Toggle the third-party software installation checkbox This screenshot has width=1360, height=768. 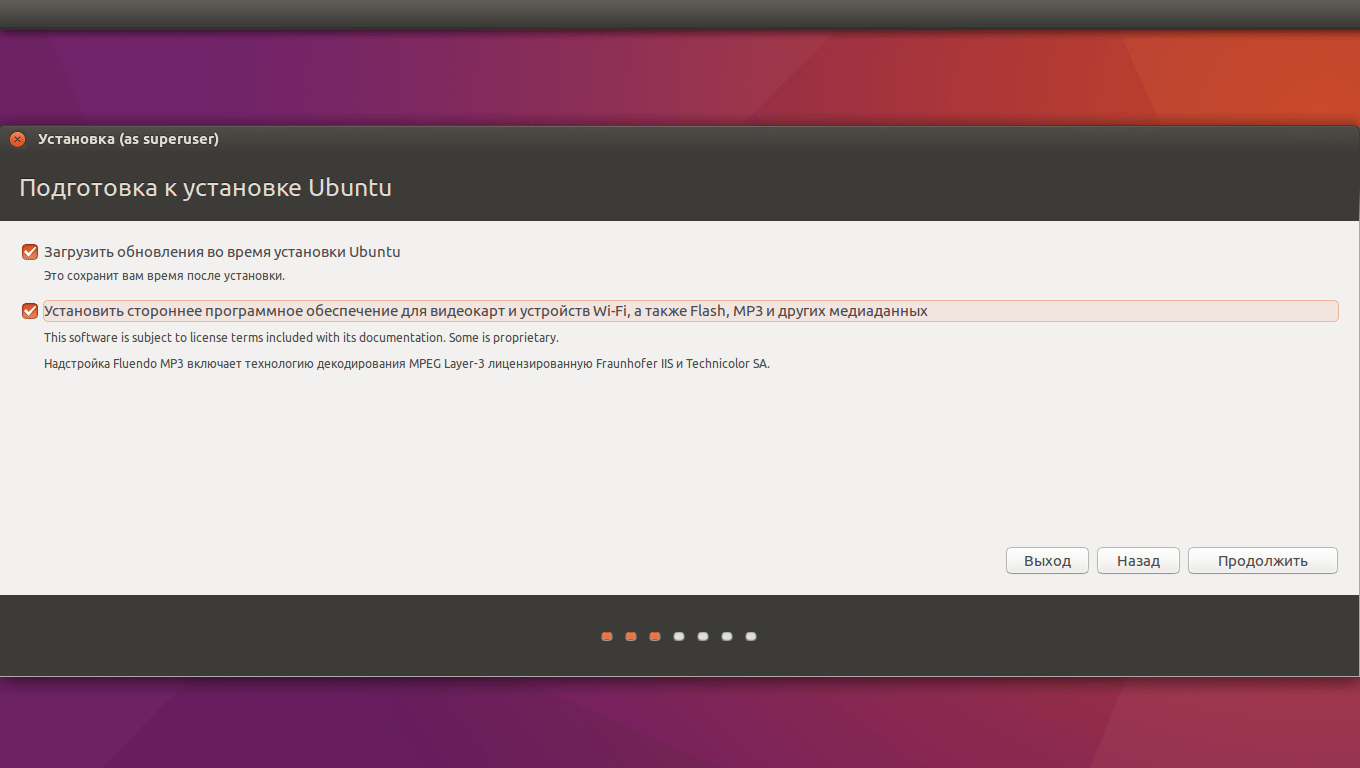30,311
